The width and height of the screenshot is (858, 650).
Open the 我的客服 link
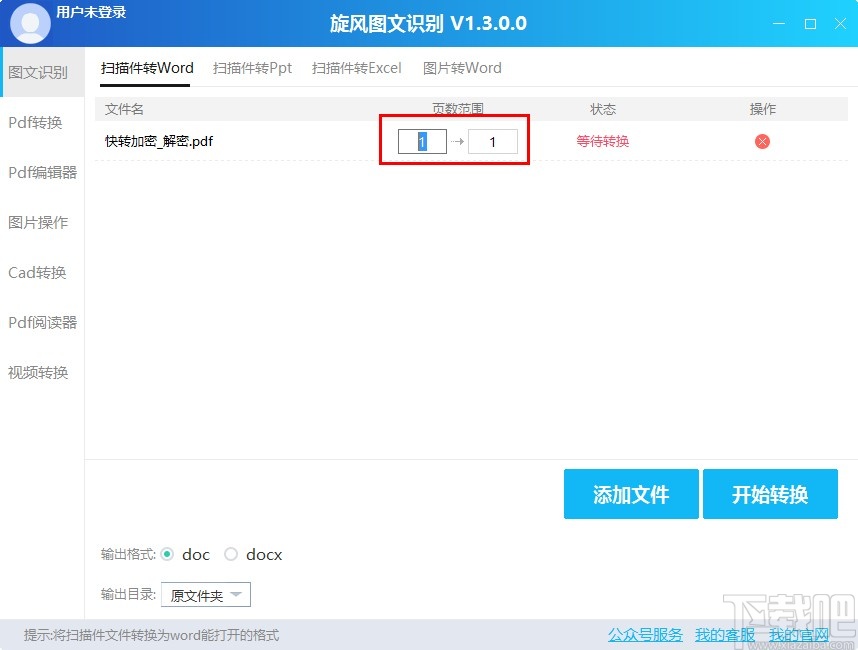coord(724,634)
